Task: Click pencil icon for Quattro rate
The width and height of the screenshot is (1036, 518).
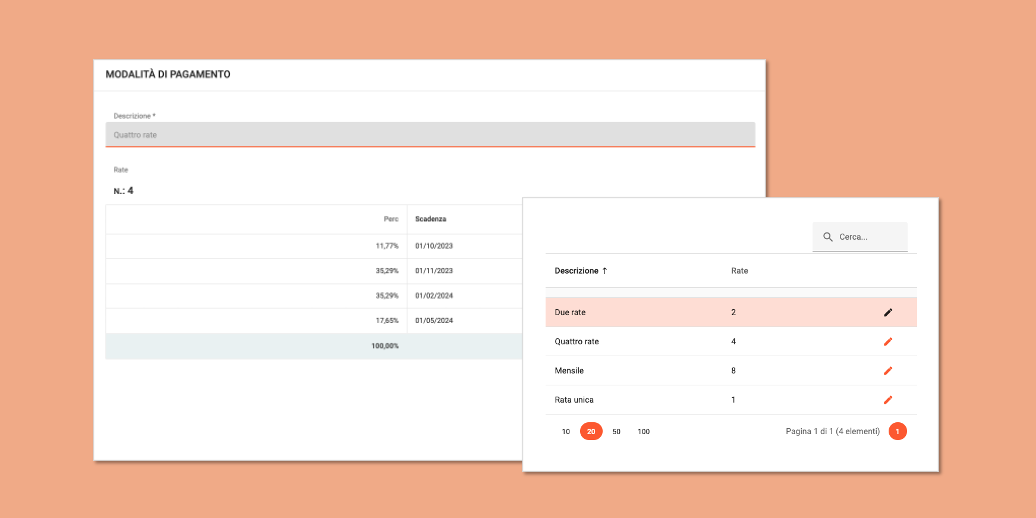Action: [x=887, y=342]
